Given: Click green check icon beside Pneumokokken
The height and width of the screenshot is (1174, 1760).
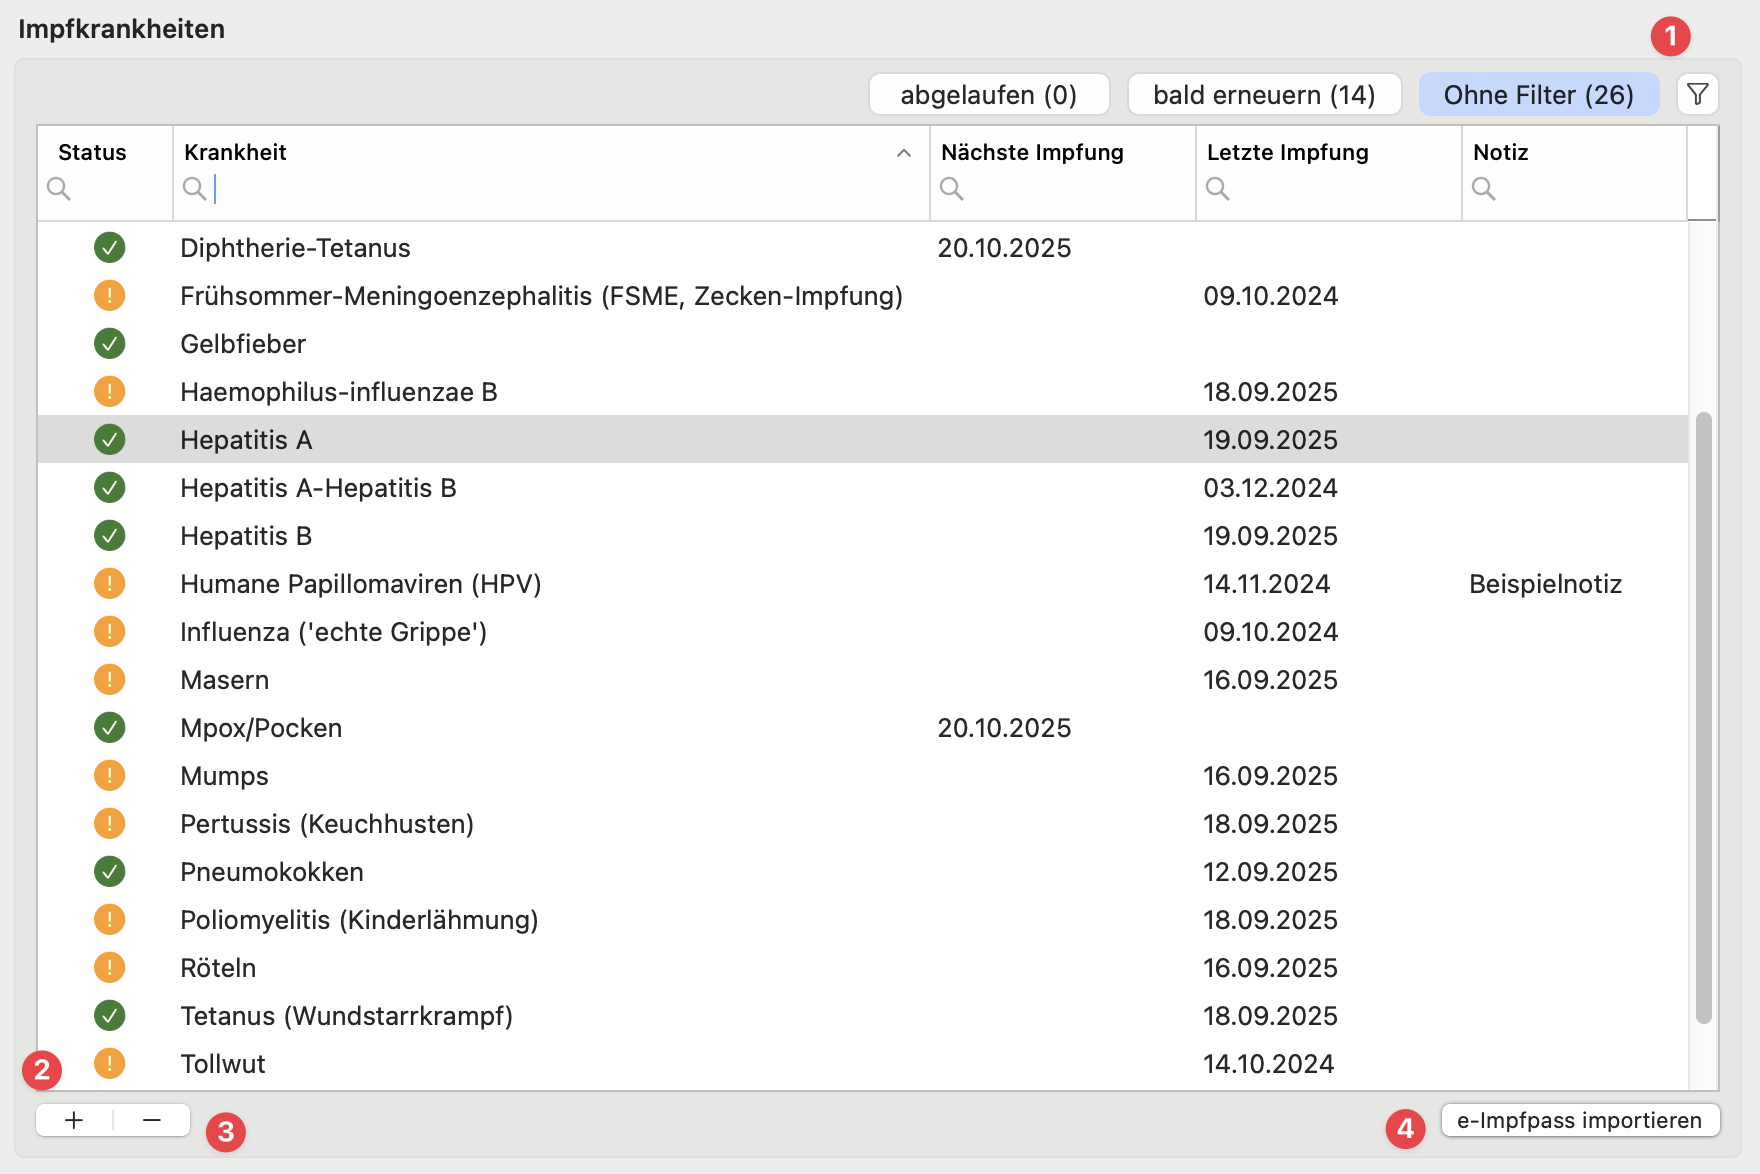Looking at the screenshot, I should tap(110, 871).
